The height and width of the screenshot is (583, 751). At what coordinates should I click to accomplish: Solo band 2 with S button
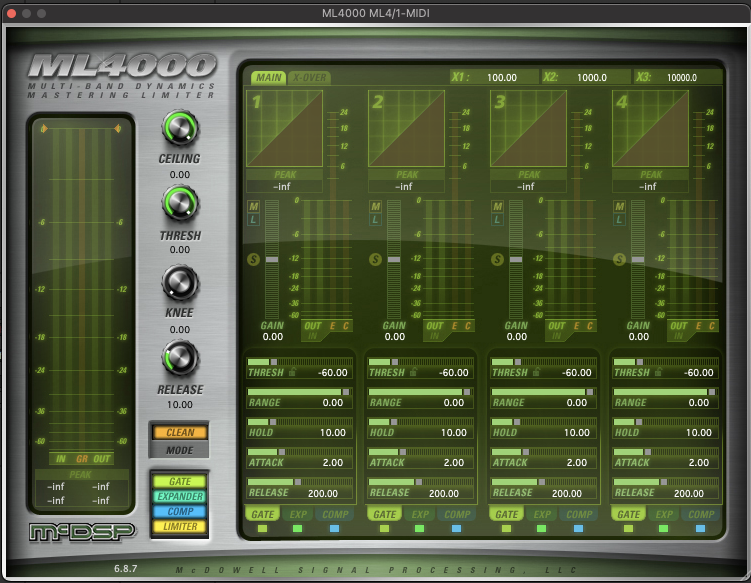tap(376, 259)
